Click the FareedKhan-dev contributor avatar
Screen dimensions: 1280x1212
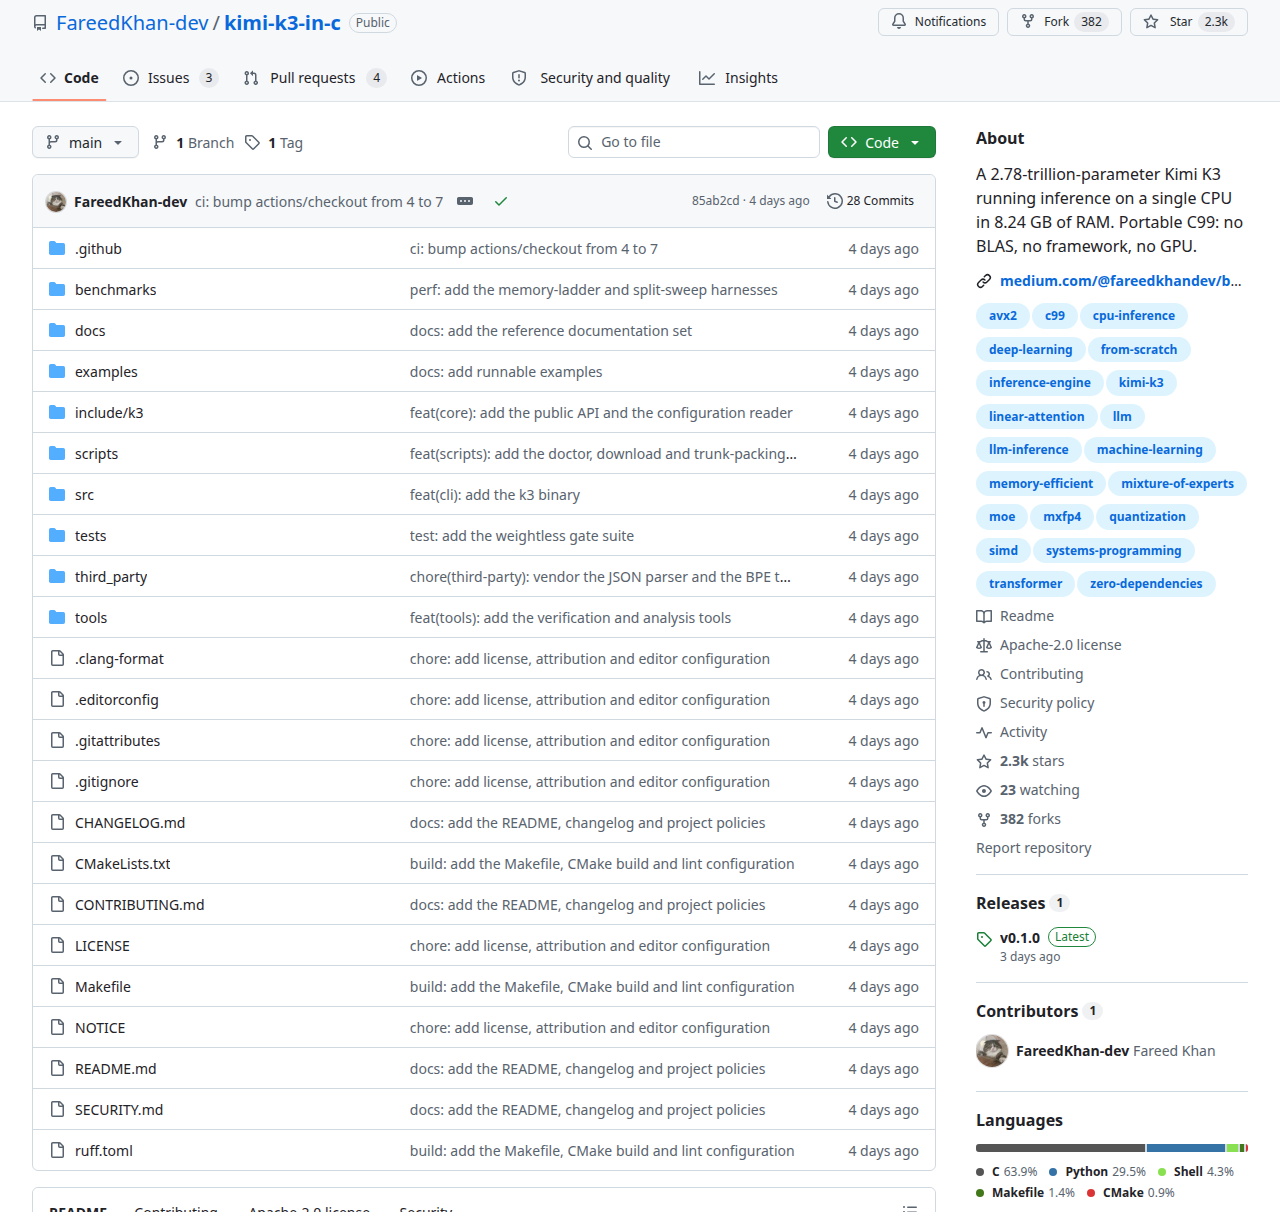click(x=992, y=1051)
